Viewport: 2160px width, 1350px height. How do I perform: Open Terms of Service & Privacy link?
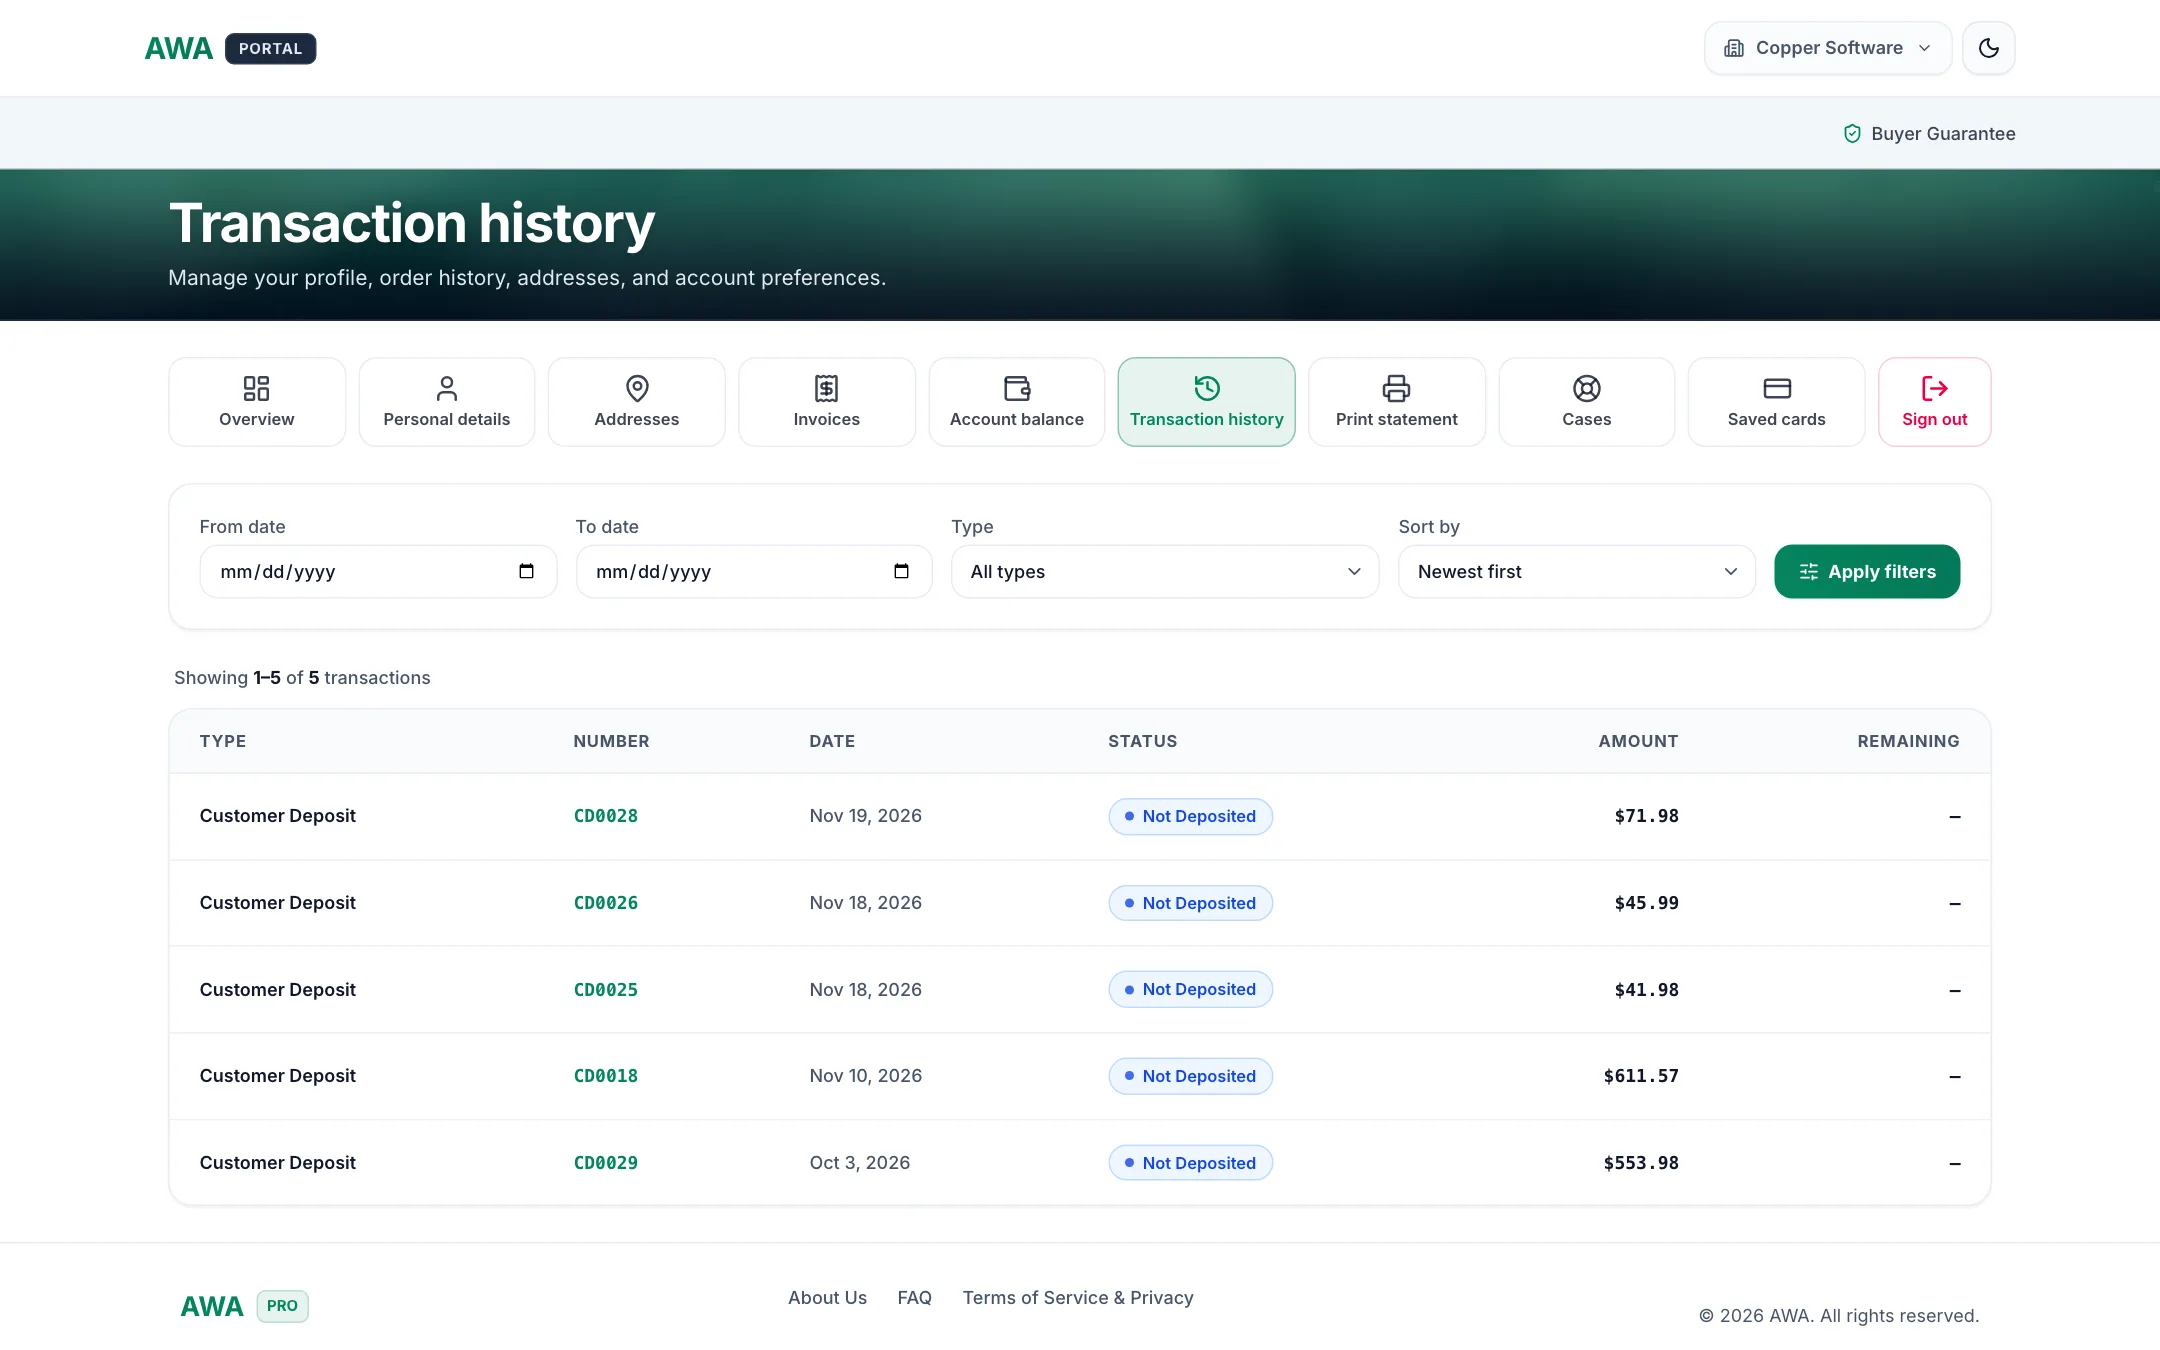pyautogui.click(x=1078, y=1298)
